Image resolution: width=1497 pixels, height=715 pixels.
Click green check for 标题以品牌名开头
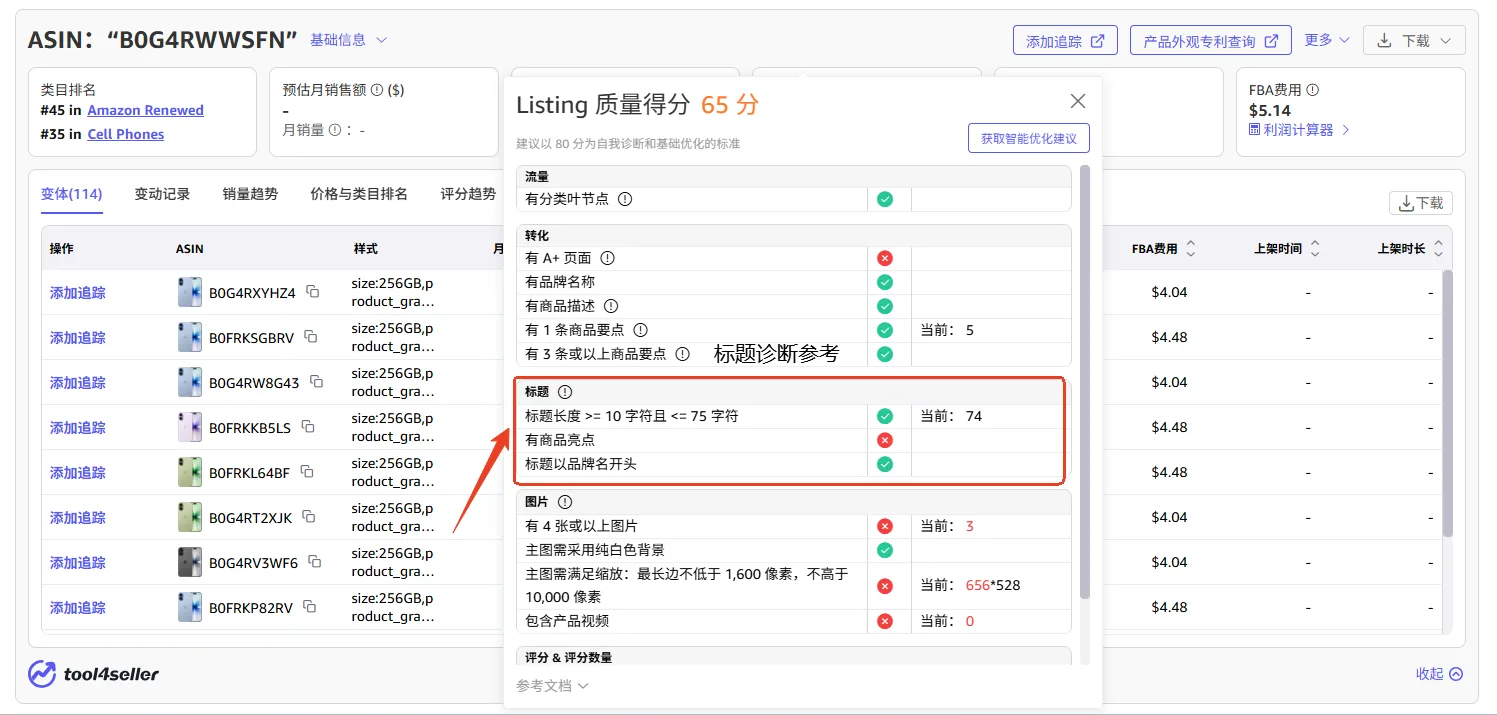point(884,464)
